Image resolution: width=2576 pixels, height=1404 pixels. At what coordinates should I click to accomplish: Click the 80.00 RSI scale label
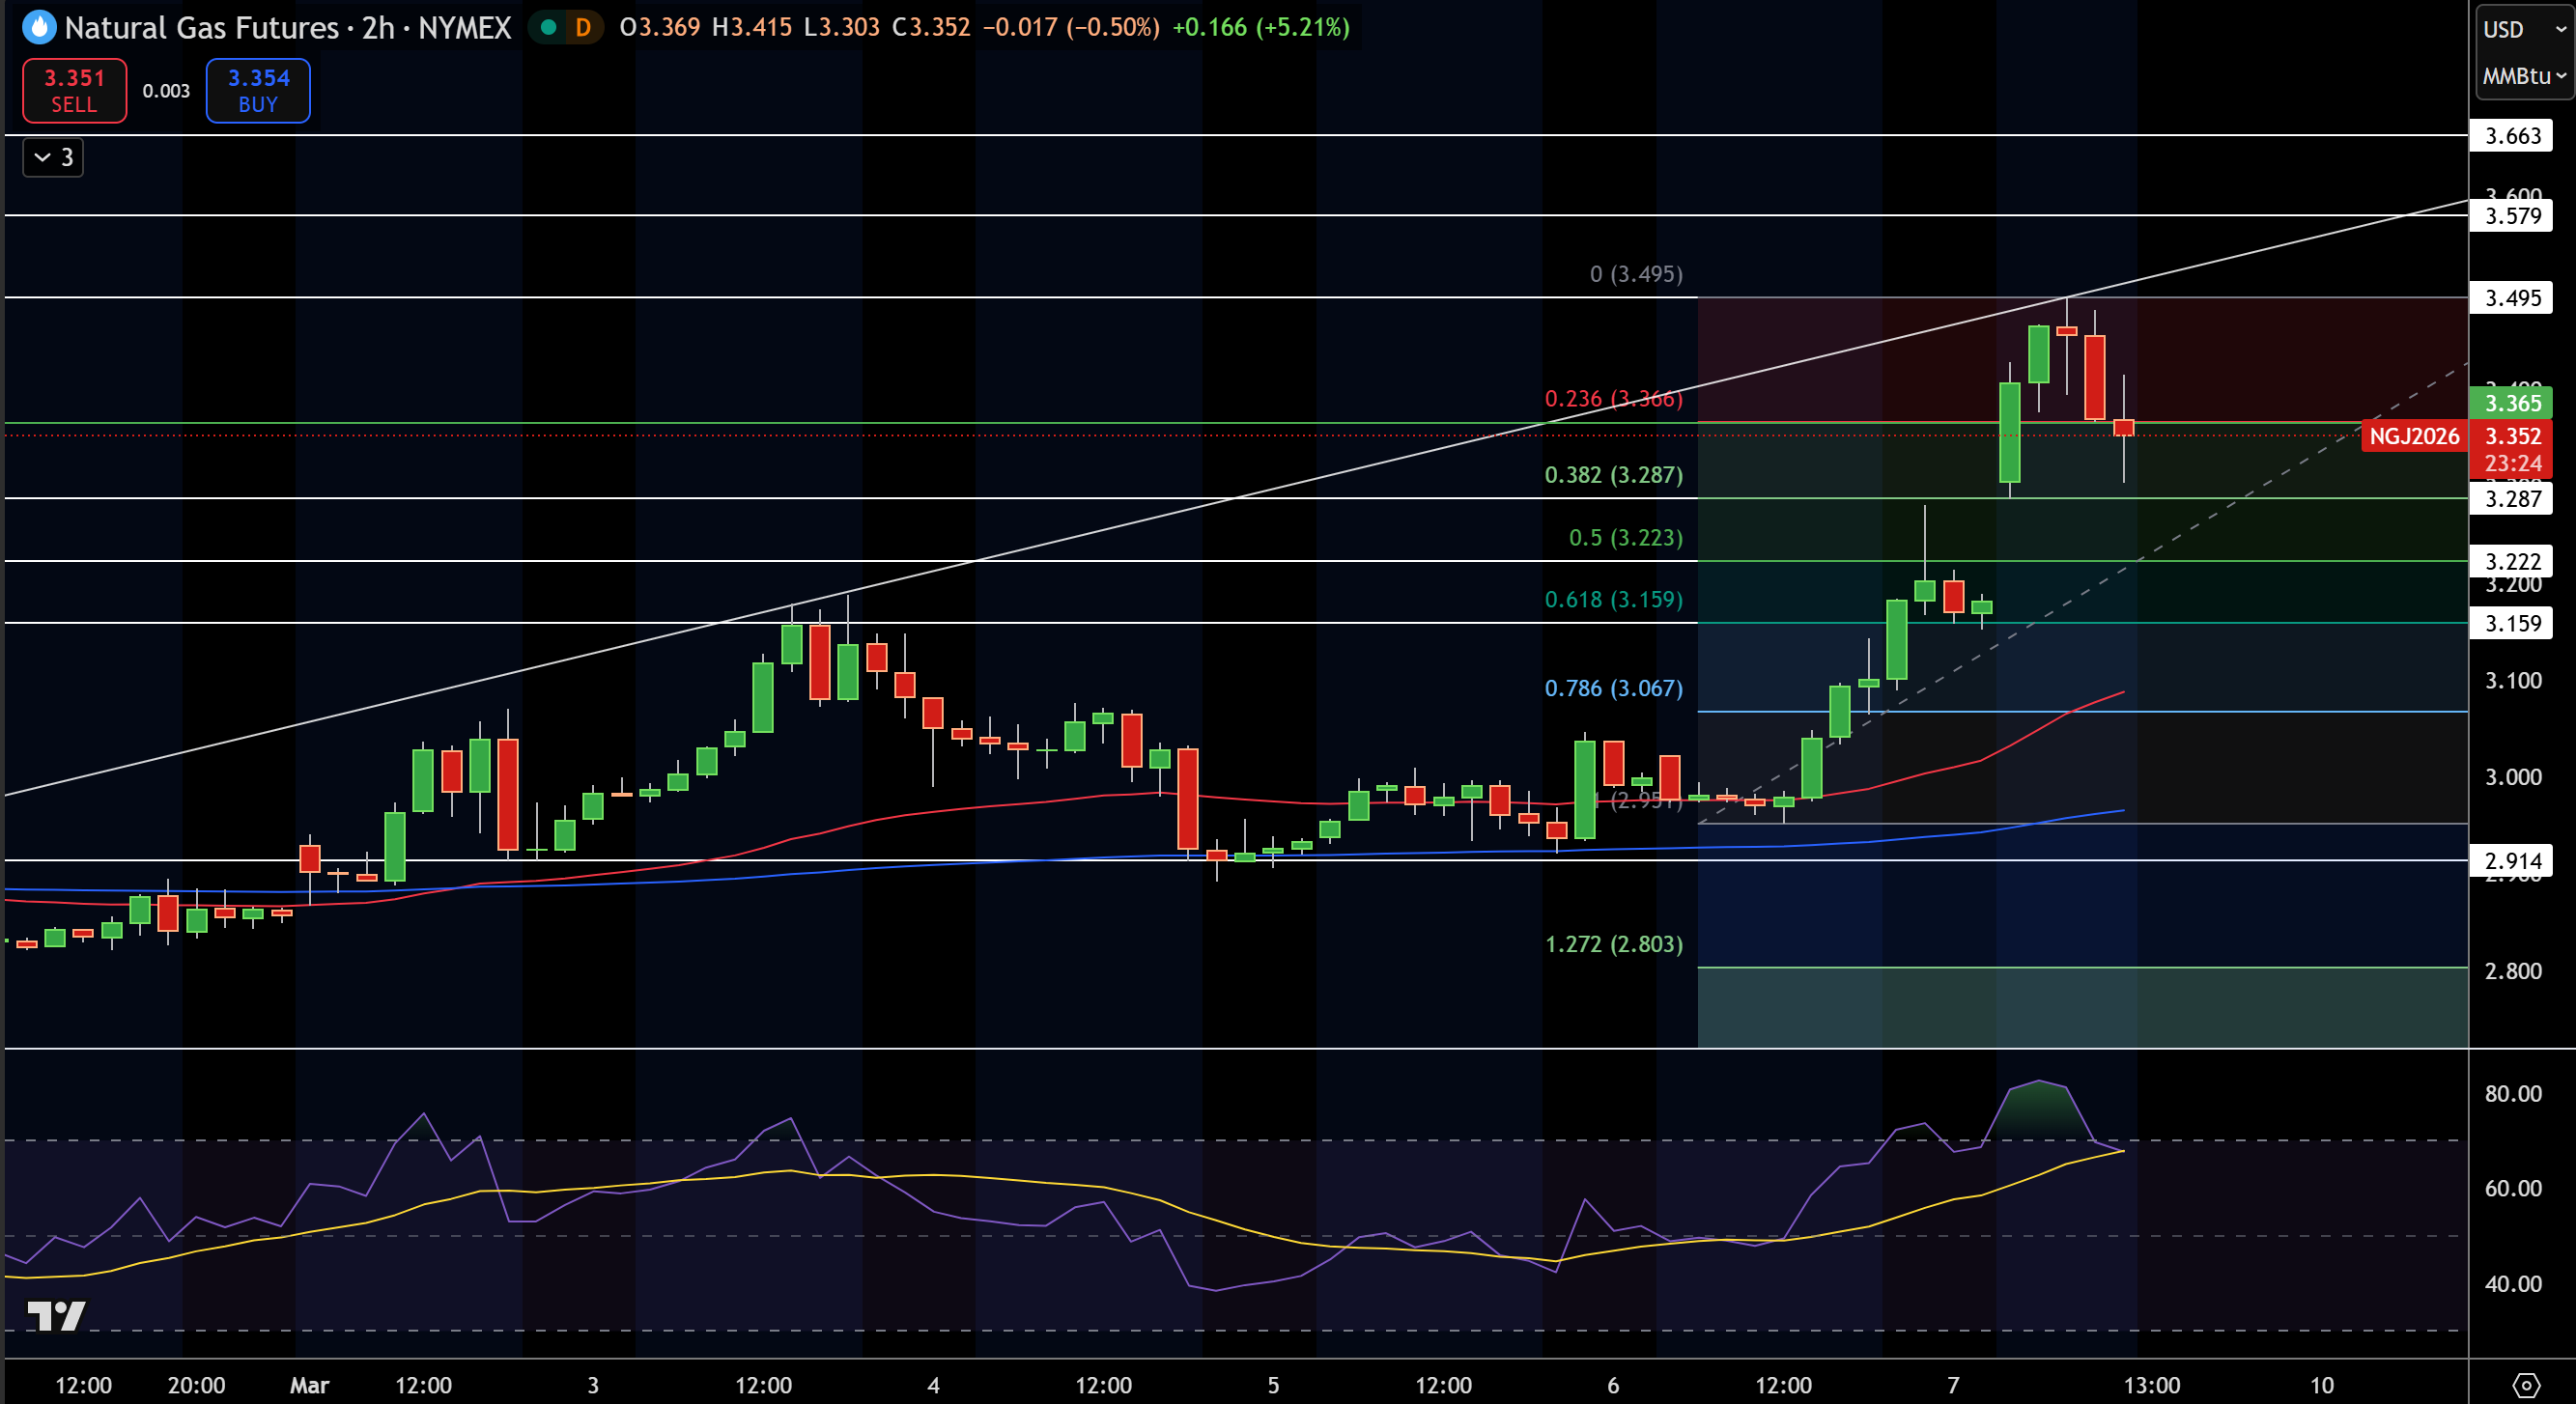coord(2512,1093)
